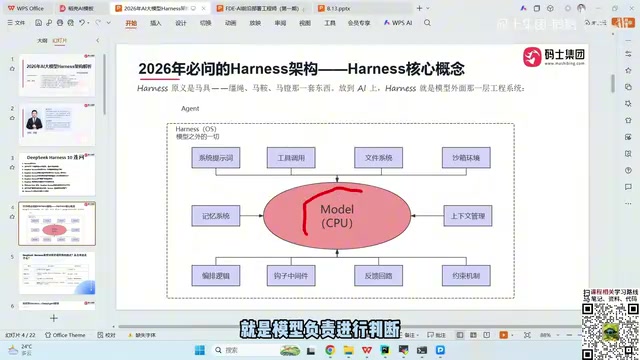
Task: Select the 系统提示词 box on the slide
Action: click(x=216, y=158)
